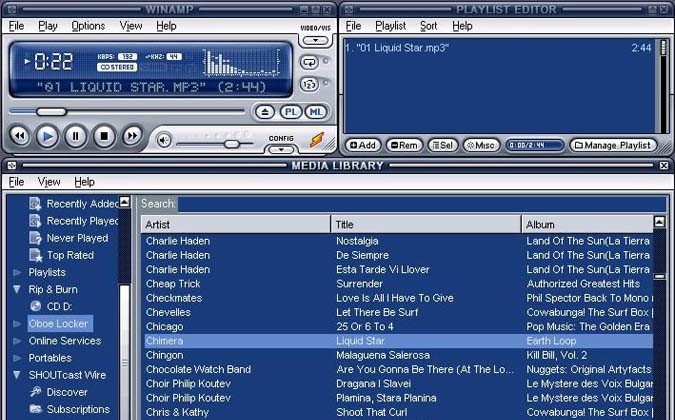Select Top Rated view icon
This screenshot has height=420, width=675.
pos(35,255)
